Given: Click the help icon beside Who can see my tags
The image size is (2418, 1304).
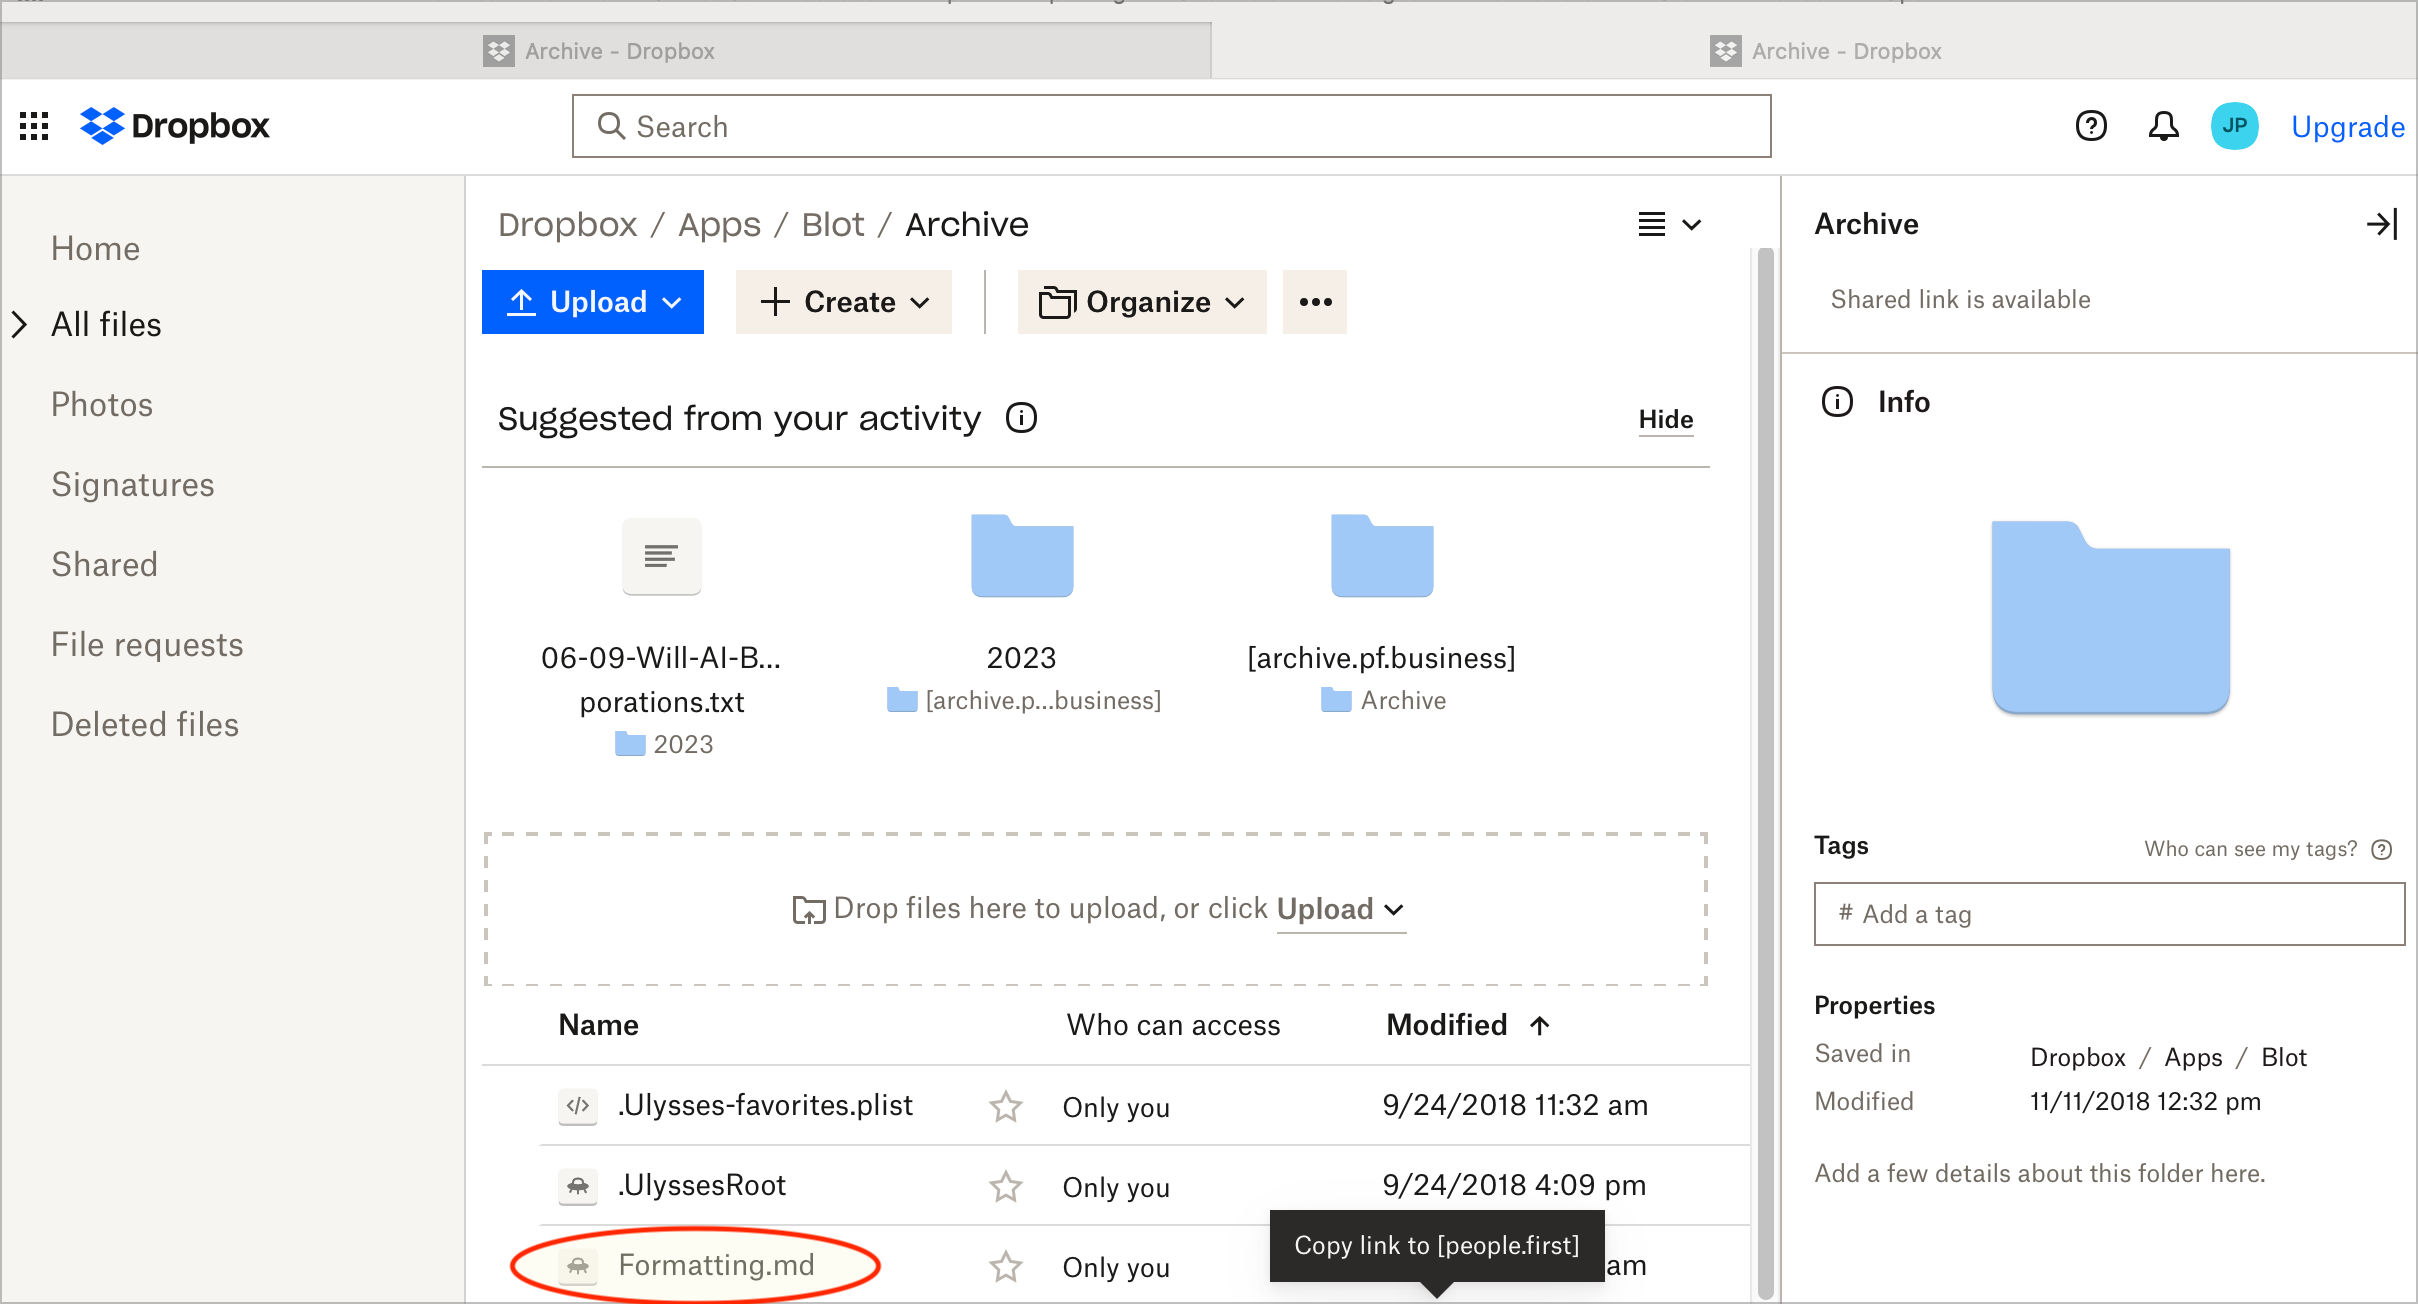Looking at the screenshot, I should (2382, 849).
